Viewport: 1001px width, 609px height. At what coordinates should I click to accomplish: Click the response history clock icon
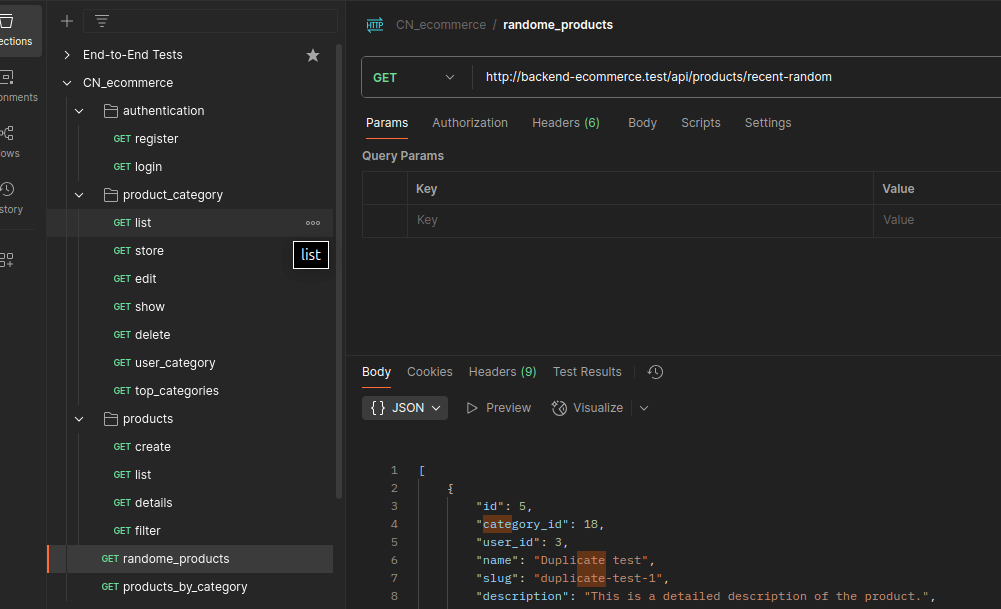655,372
